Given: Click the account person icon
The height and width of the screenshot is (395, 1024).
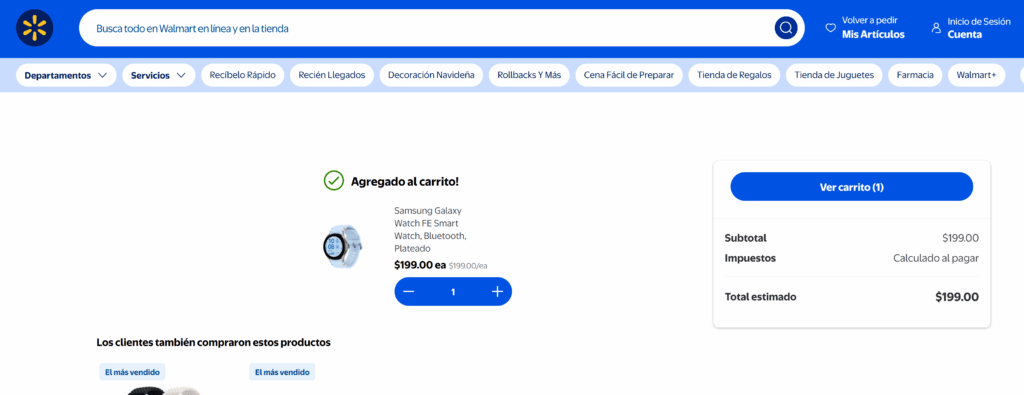Looking at the screenshot, I should (x=936, y=28).
